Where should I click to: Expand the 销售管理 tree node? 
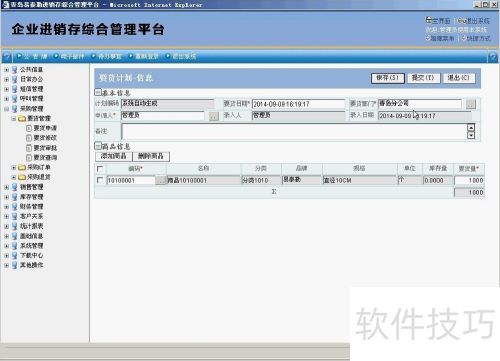coord(6,187)
